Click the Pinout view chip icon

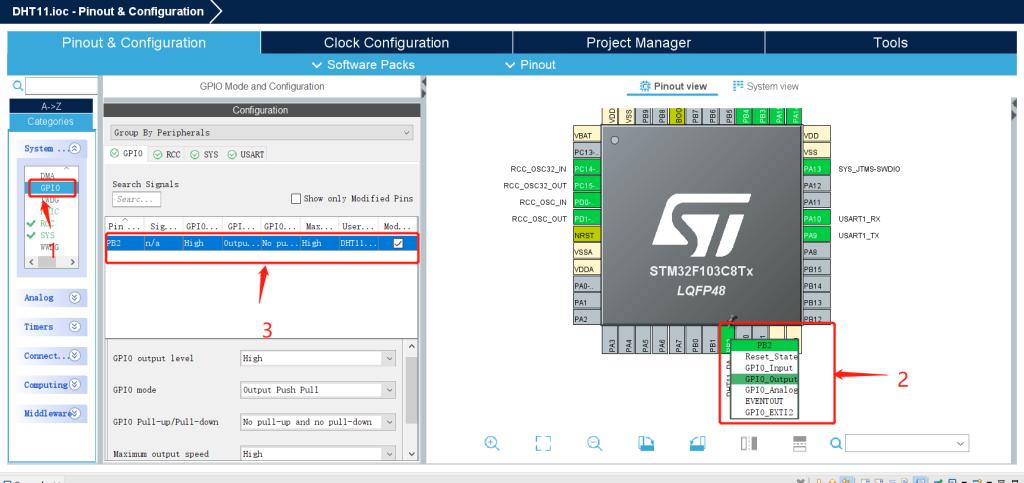[645, 86]
